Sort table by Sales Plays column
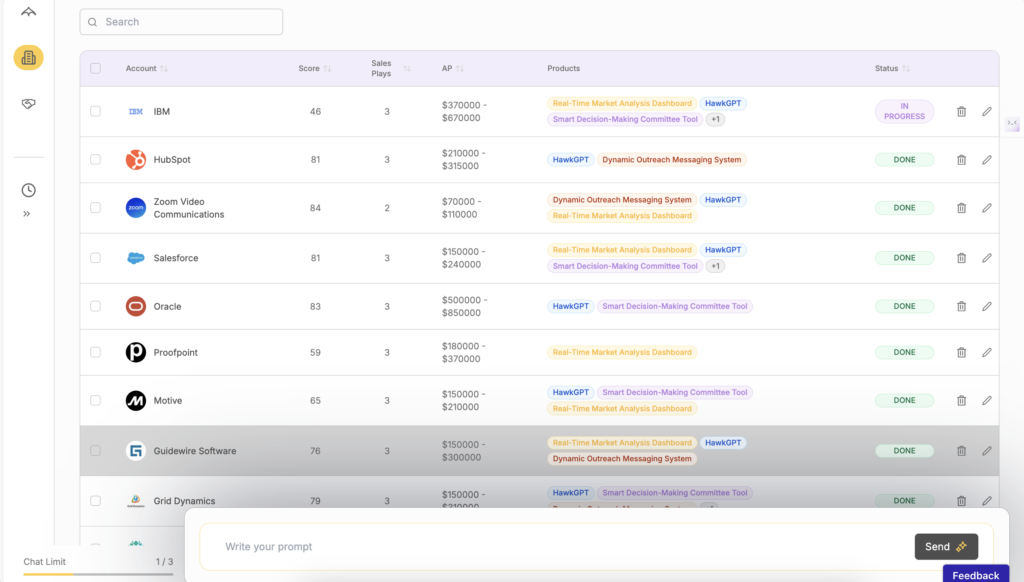1024x582 pixels. (407, 69)
